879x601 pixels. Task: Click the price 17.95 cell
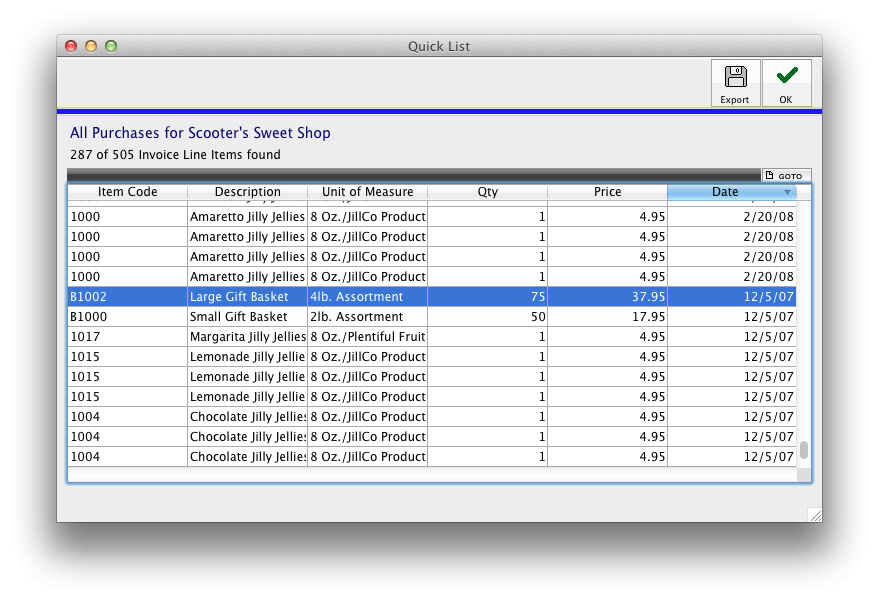pyautogui.click(x=607, y=317)
